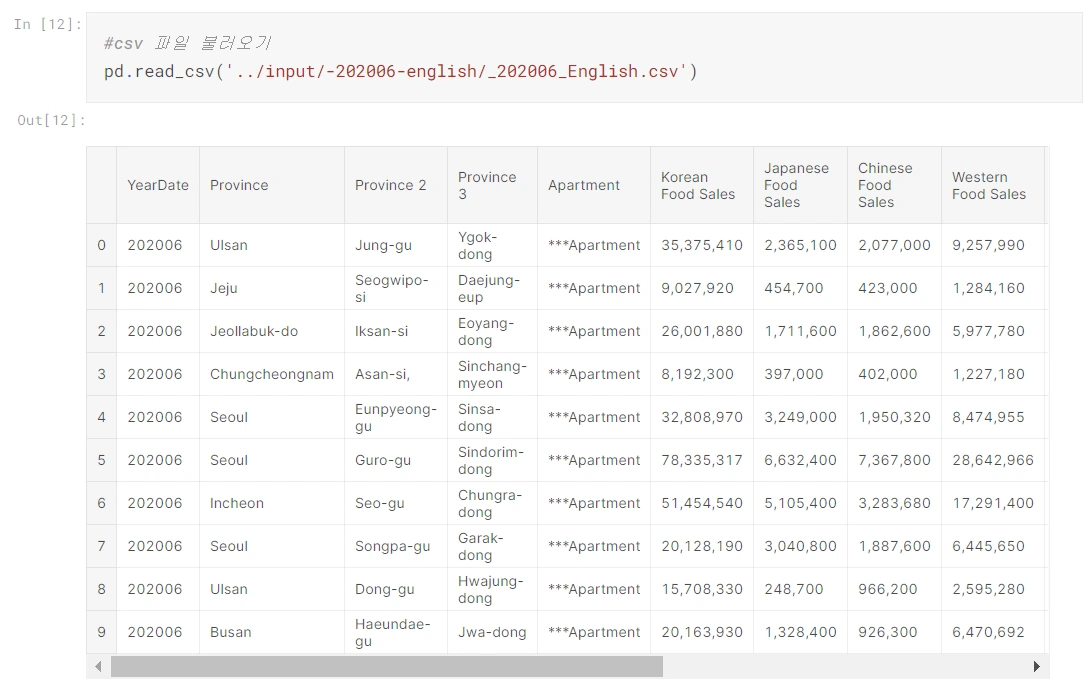The width and height of the screenshot is (1084, 692).
Task: Click Japanese sales value 248,700
Action: [x=800, y=589]
